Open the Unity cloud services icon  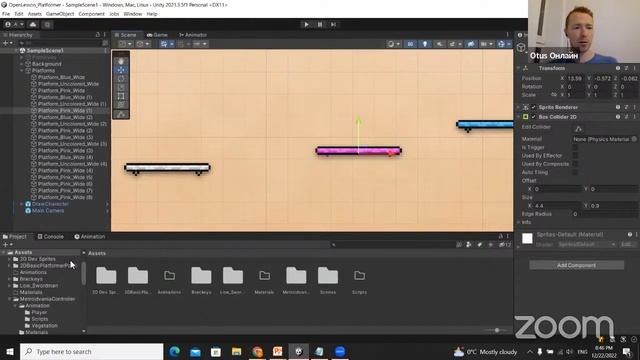click(33, 24)
